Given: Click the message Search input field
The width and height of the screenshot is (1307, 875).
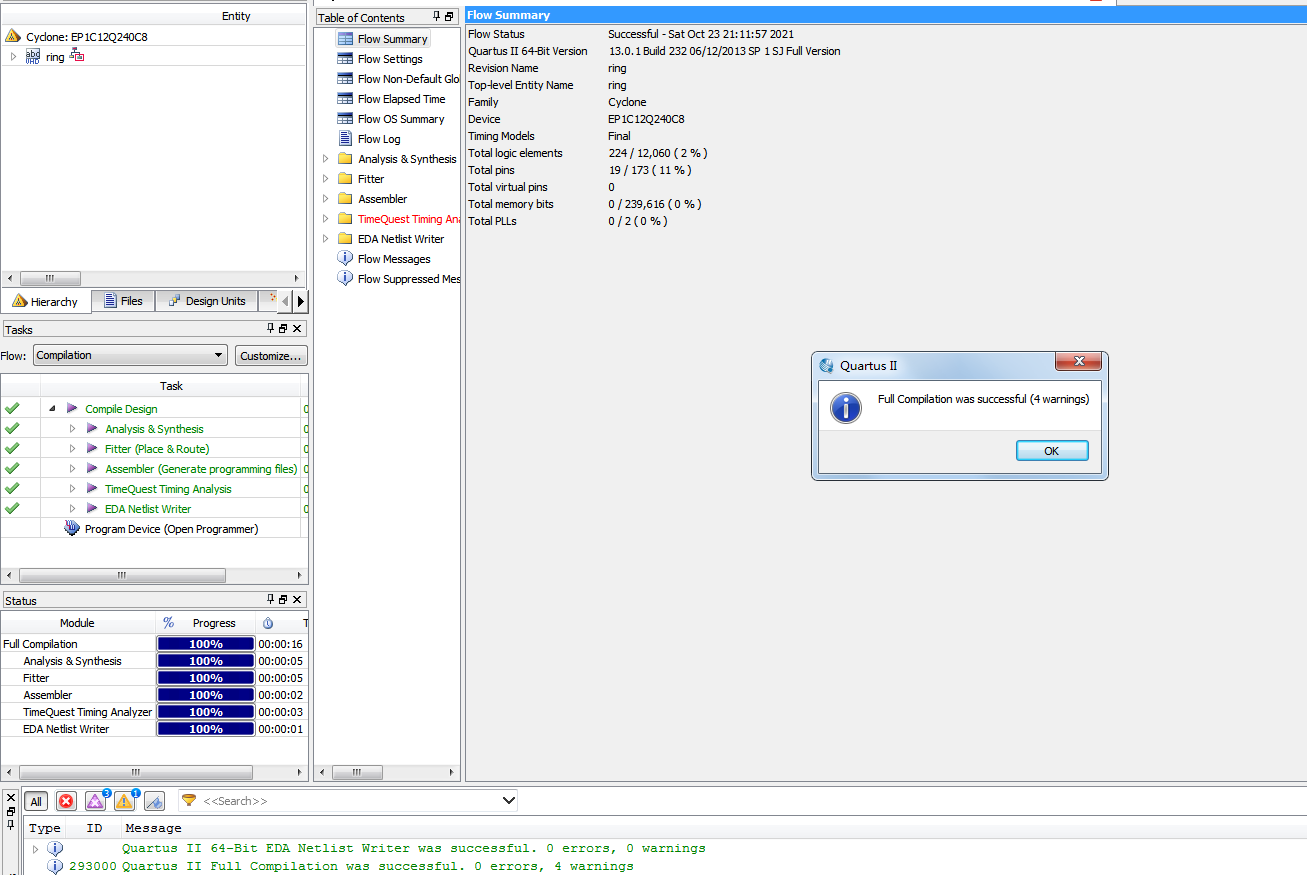Looking at the screenshot, I should (x=349, y=801).
